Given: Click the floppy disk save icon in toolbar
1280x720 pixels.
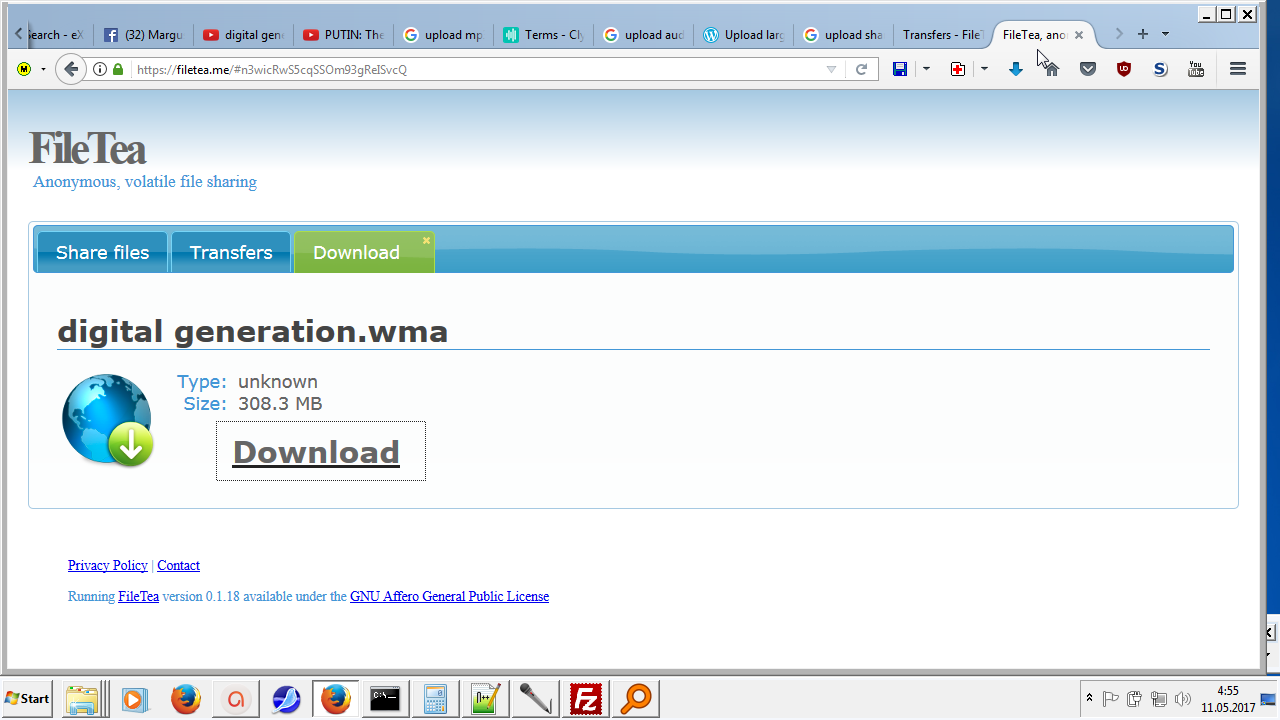Looking at the screenshot, I should (900, 69).
